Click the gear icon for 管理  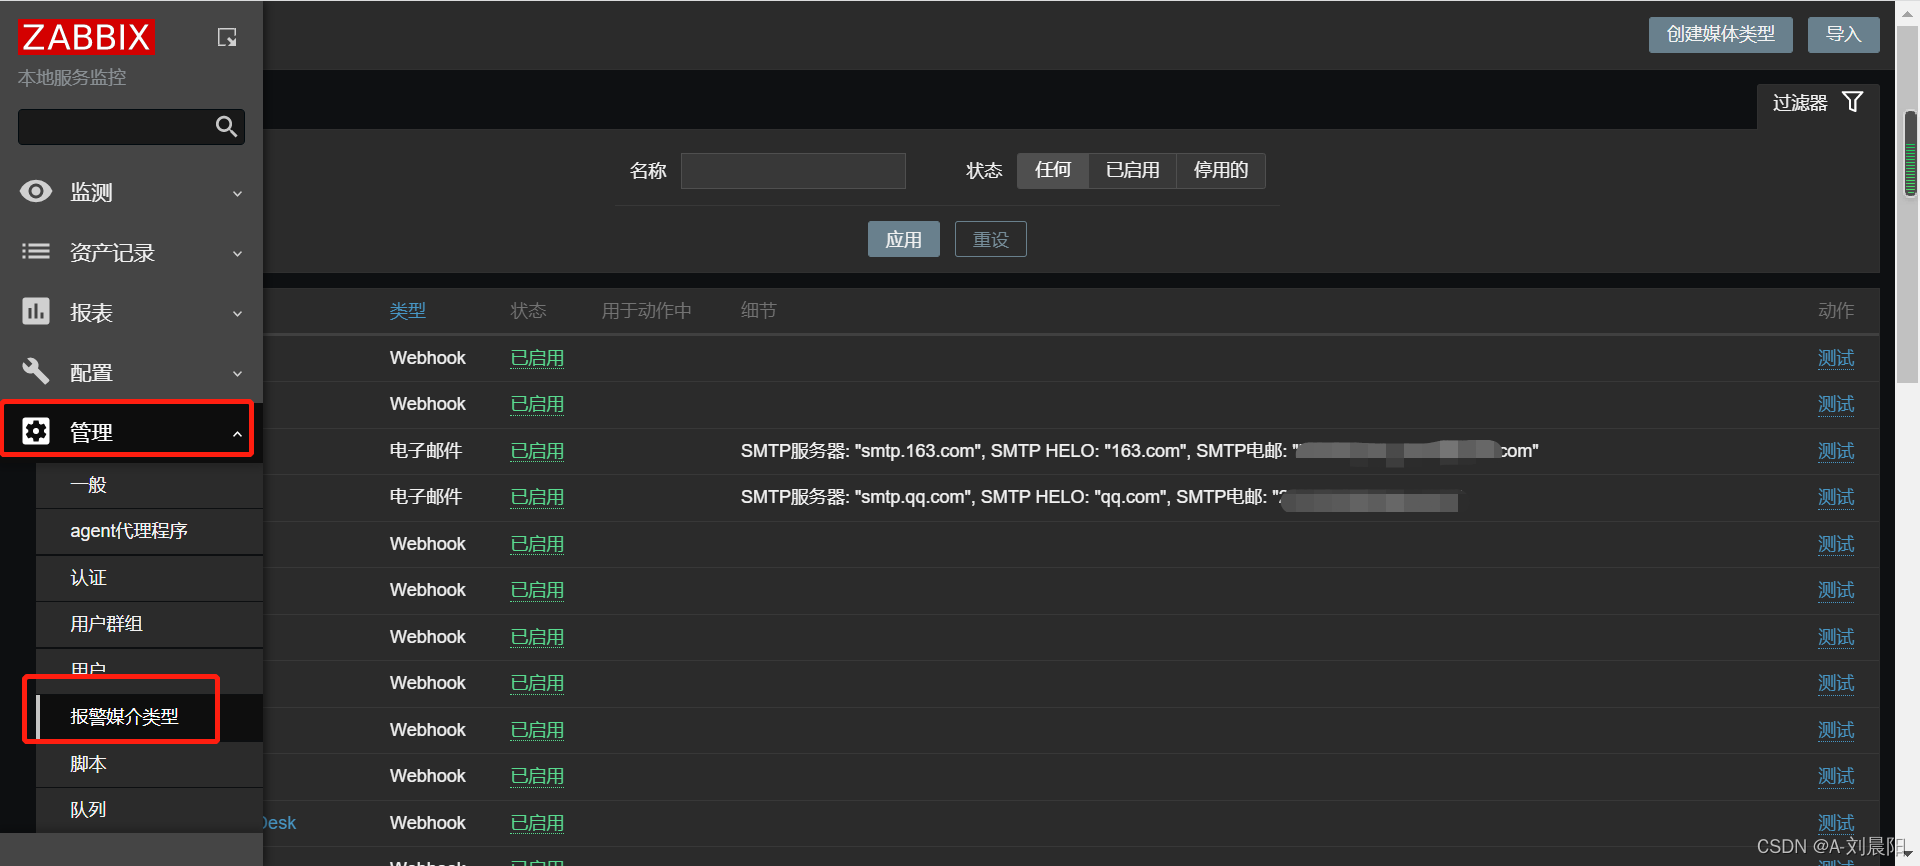point(36,431)
